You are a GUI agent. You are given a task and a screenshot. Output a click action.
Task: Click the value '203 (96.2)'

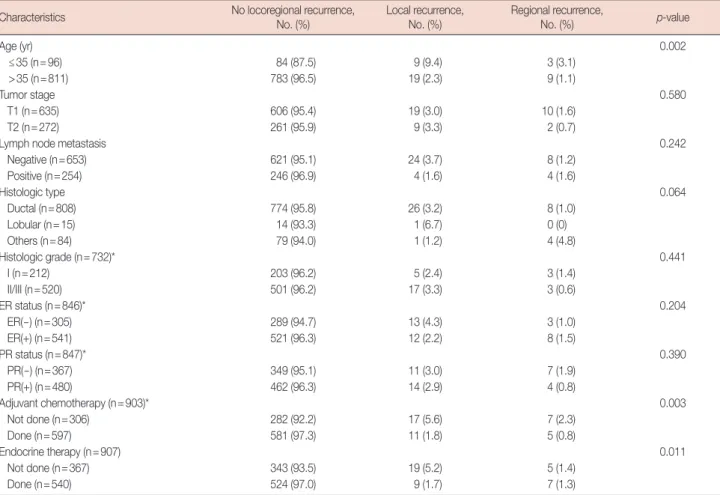[293, 273]
